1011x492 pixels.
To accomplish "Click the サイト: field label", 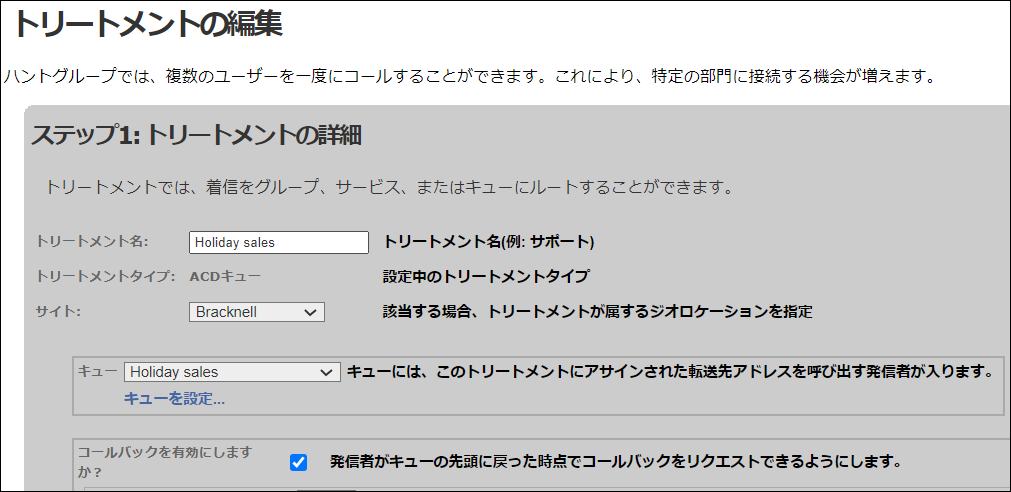I will 58,312.
